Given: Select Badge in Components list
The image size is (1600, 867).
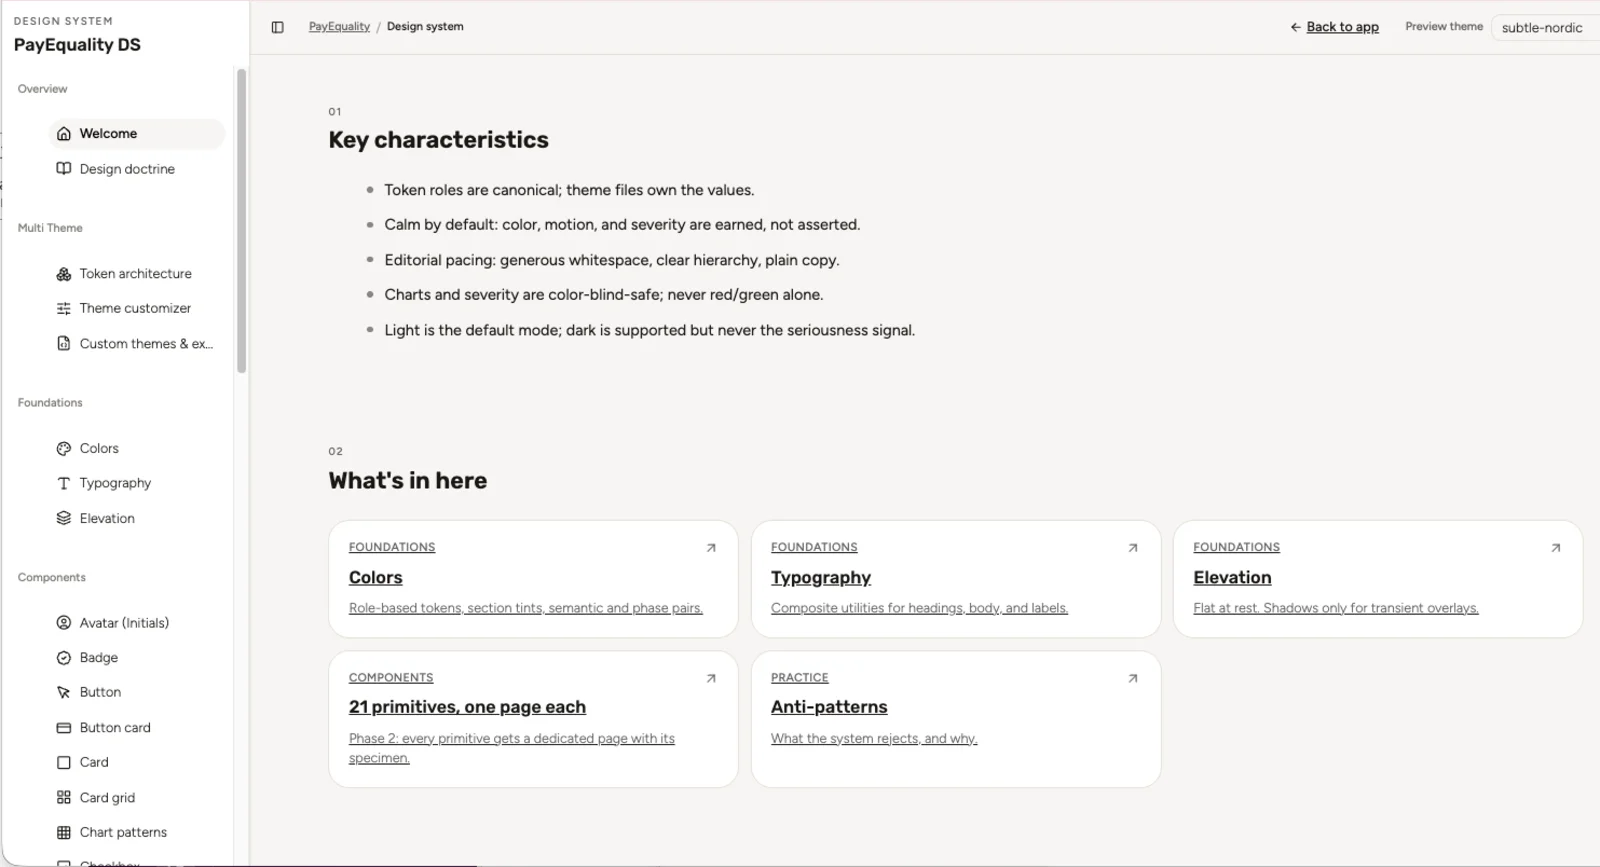Looking at the screenshot, I should click(x=137, y=658).
